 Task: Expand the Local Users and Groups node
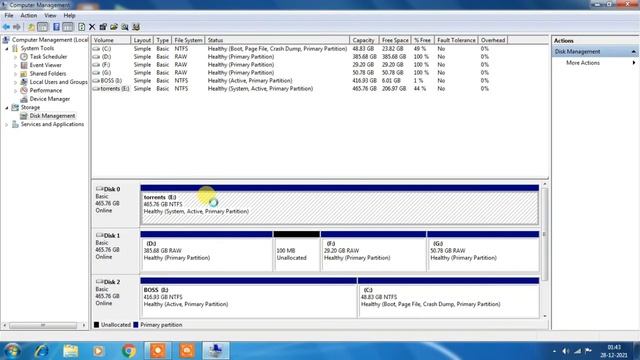pos(16,82)
